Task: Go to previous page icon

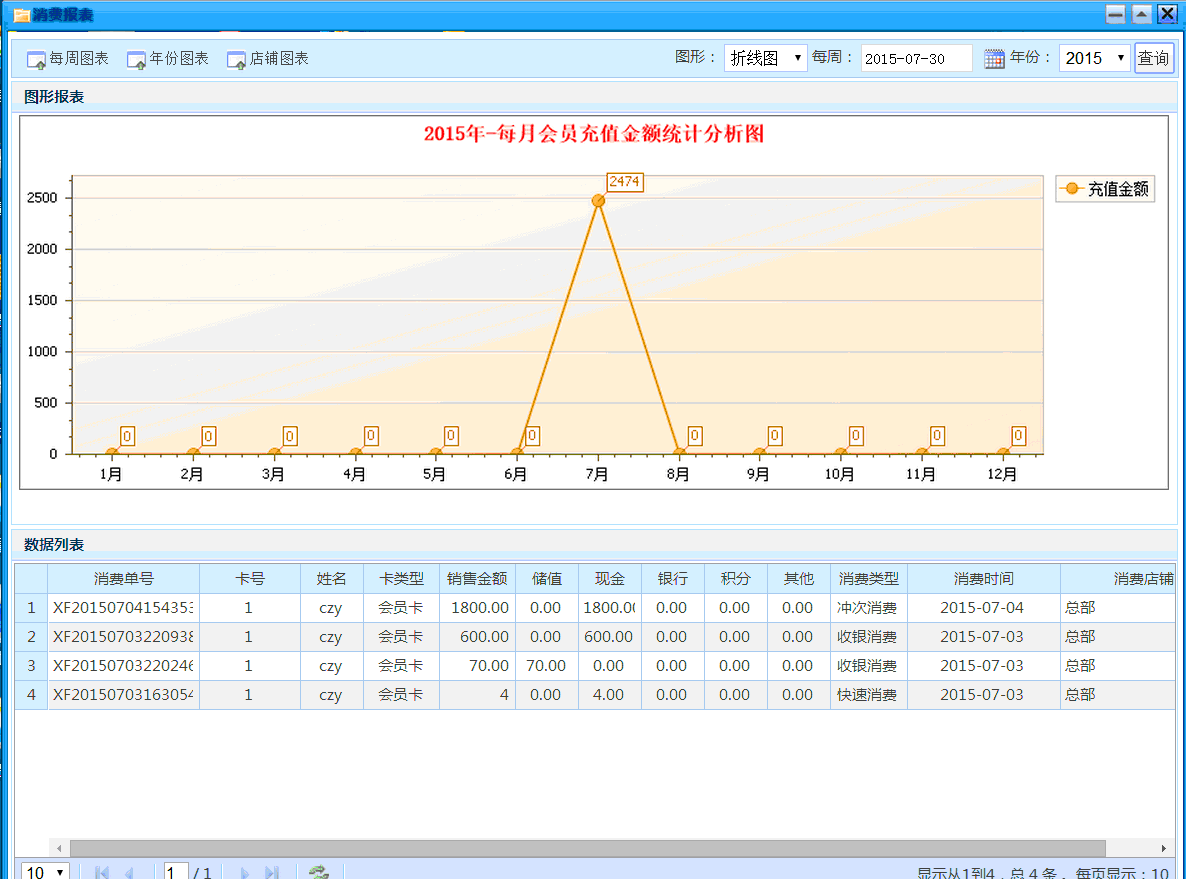Action: point(129,872)
